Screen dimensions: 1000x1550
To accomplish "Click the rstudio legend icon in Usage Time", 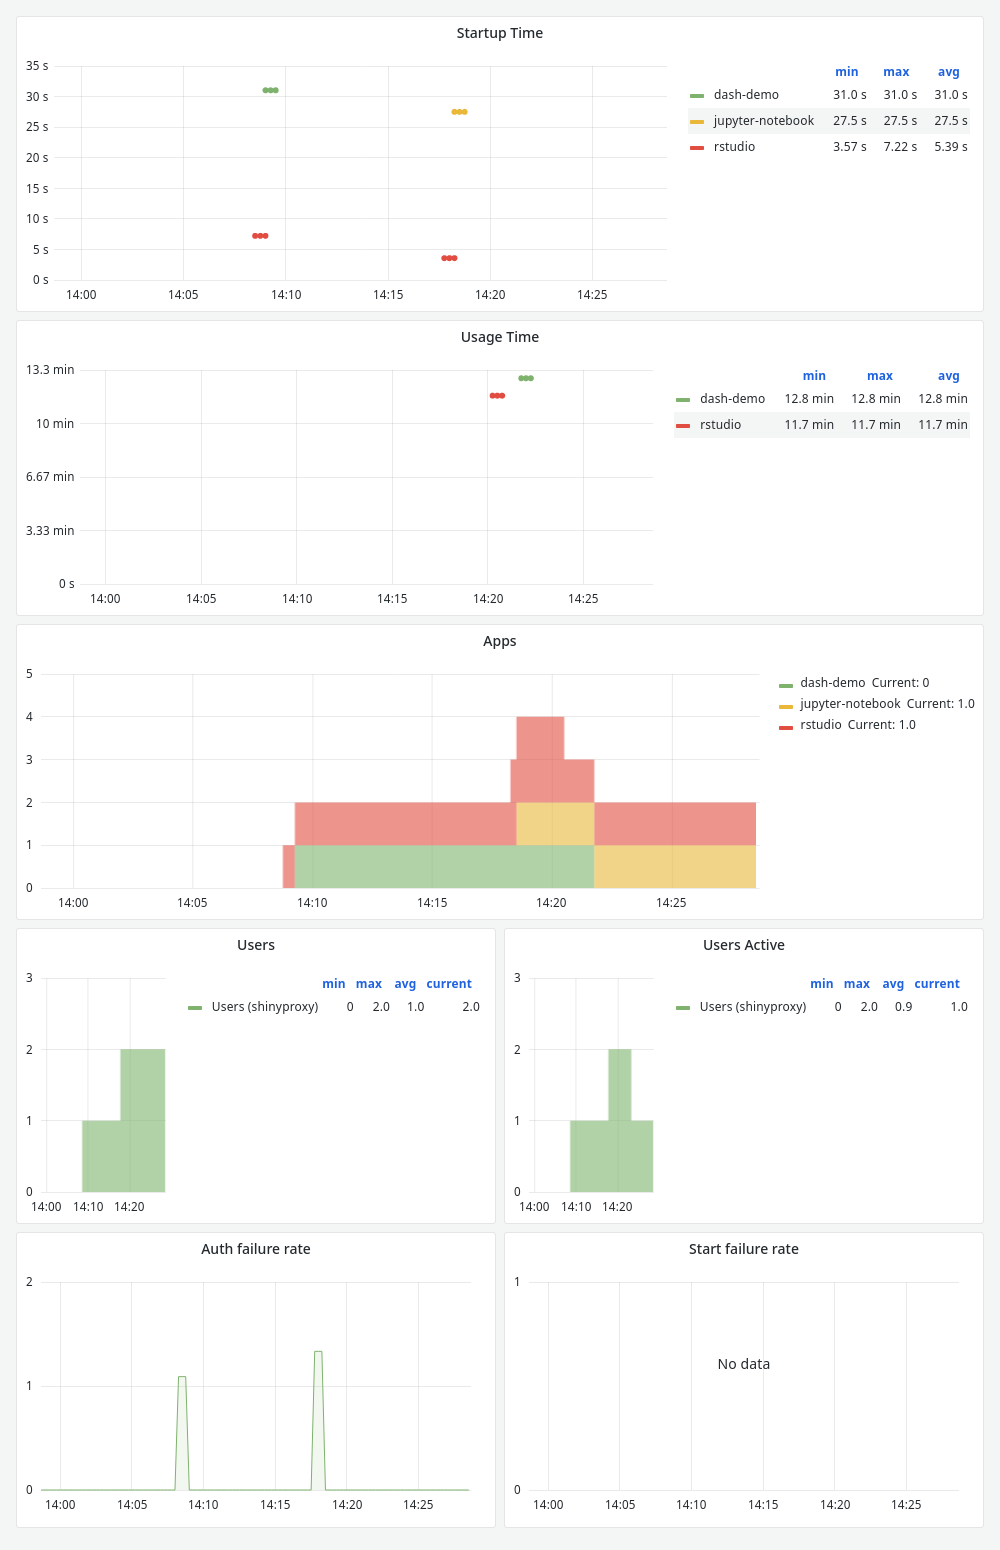I will [x=685, y=424].
